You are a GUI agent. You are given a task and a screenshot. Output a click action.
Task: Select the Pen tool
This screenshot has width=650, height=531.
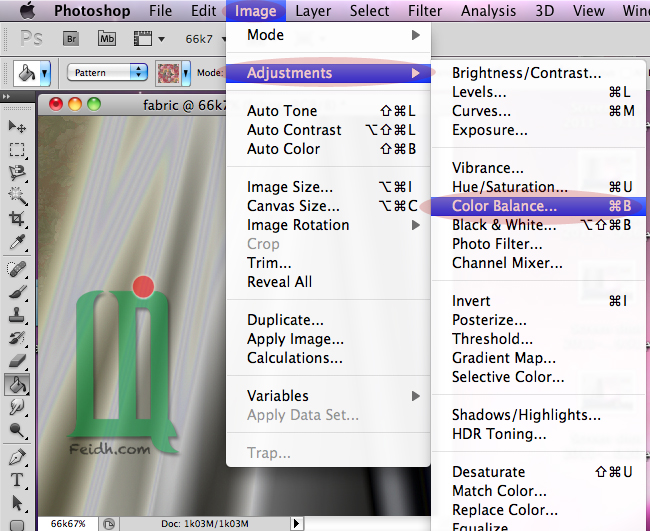[17, 458]
